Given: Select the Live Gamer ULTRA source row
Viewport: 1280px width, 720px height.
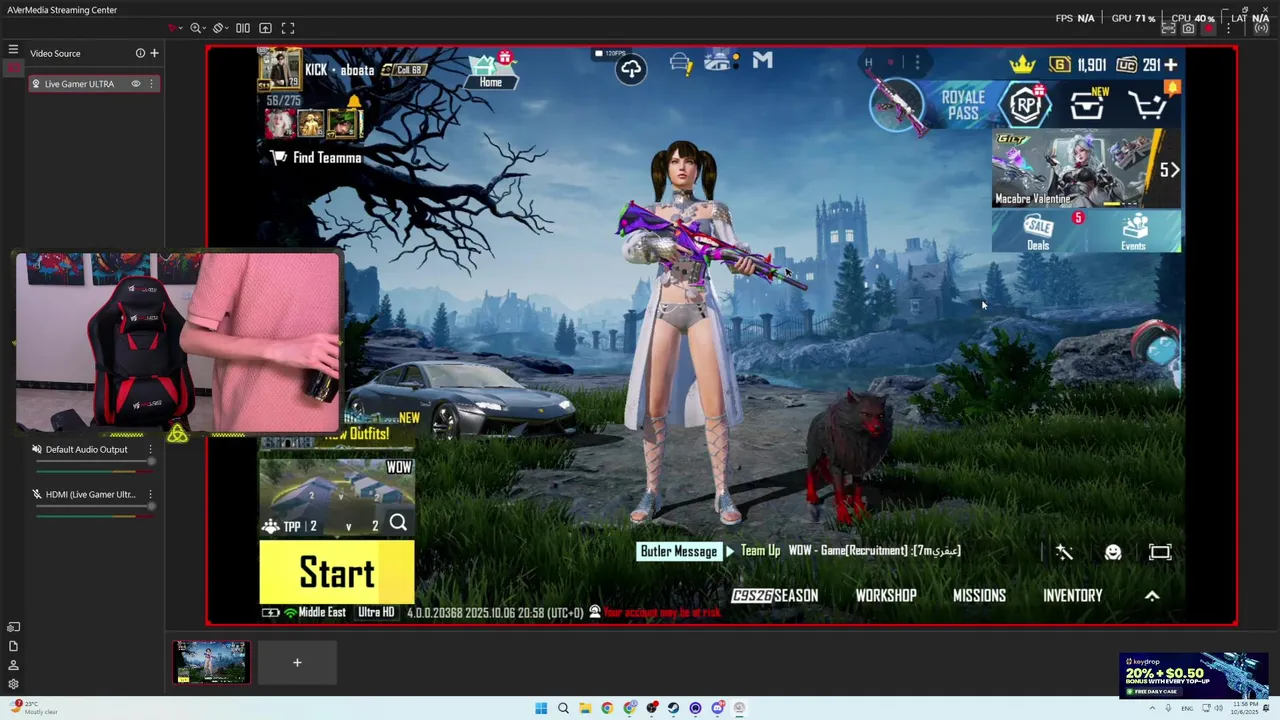Looking at the screenshot, I should (x=94, y=84).
